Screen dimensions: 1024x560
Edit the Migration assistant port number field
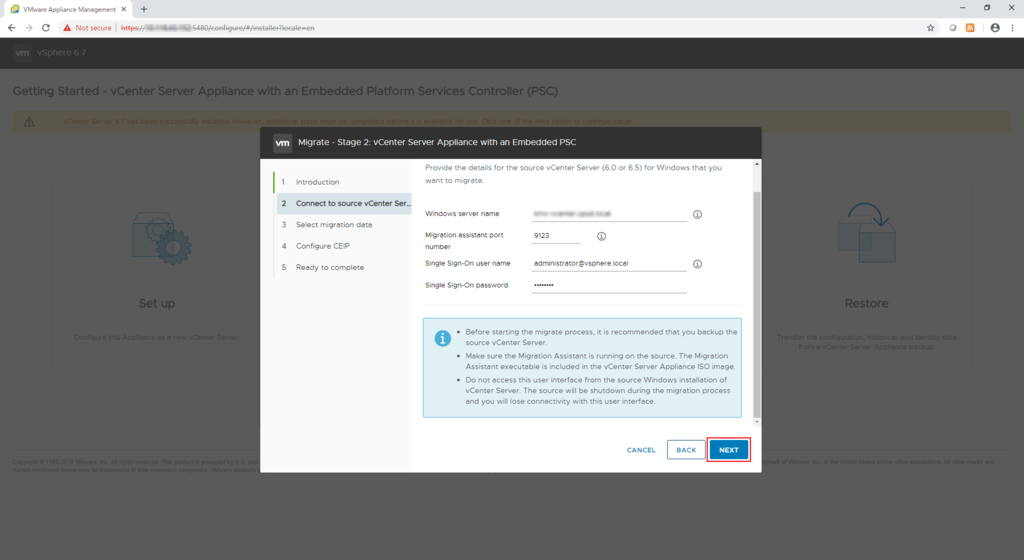pos(556,236)
